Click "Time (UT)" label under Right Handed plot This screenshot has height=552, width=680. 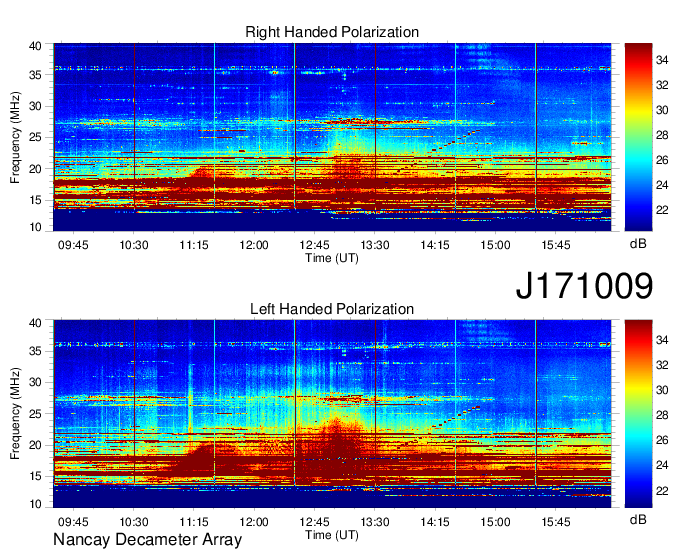332,258
